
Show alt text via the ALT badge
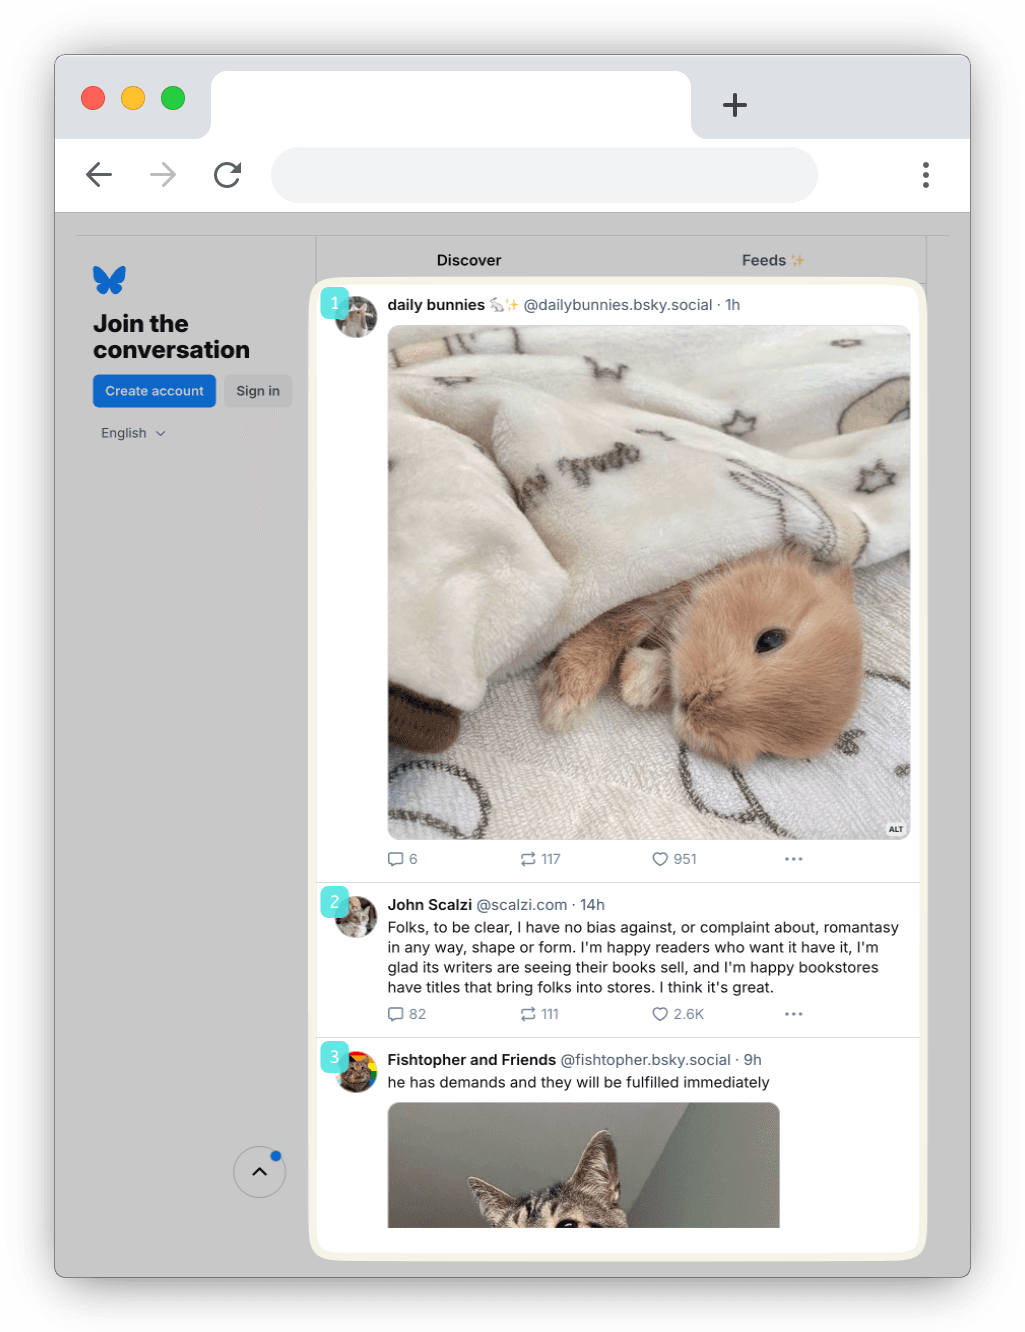tap(895, 829)
